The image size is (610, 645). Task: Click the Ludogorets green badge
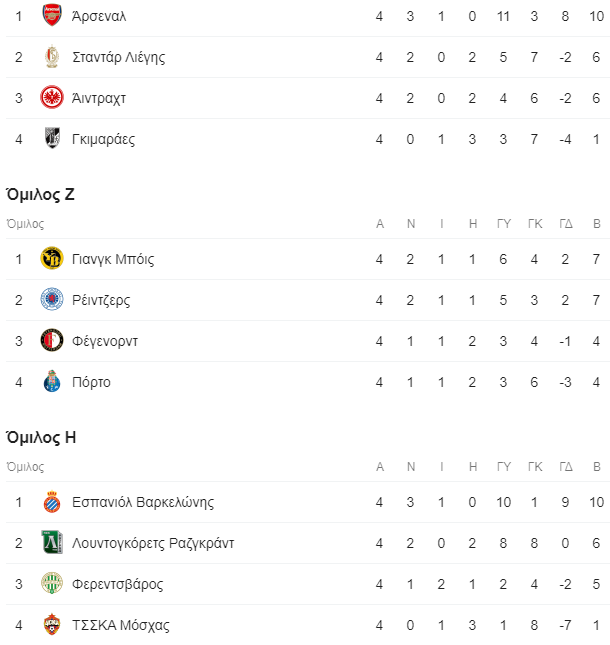52,542
